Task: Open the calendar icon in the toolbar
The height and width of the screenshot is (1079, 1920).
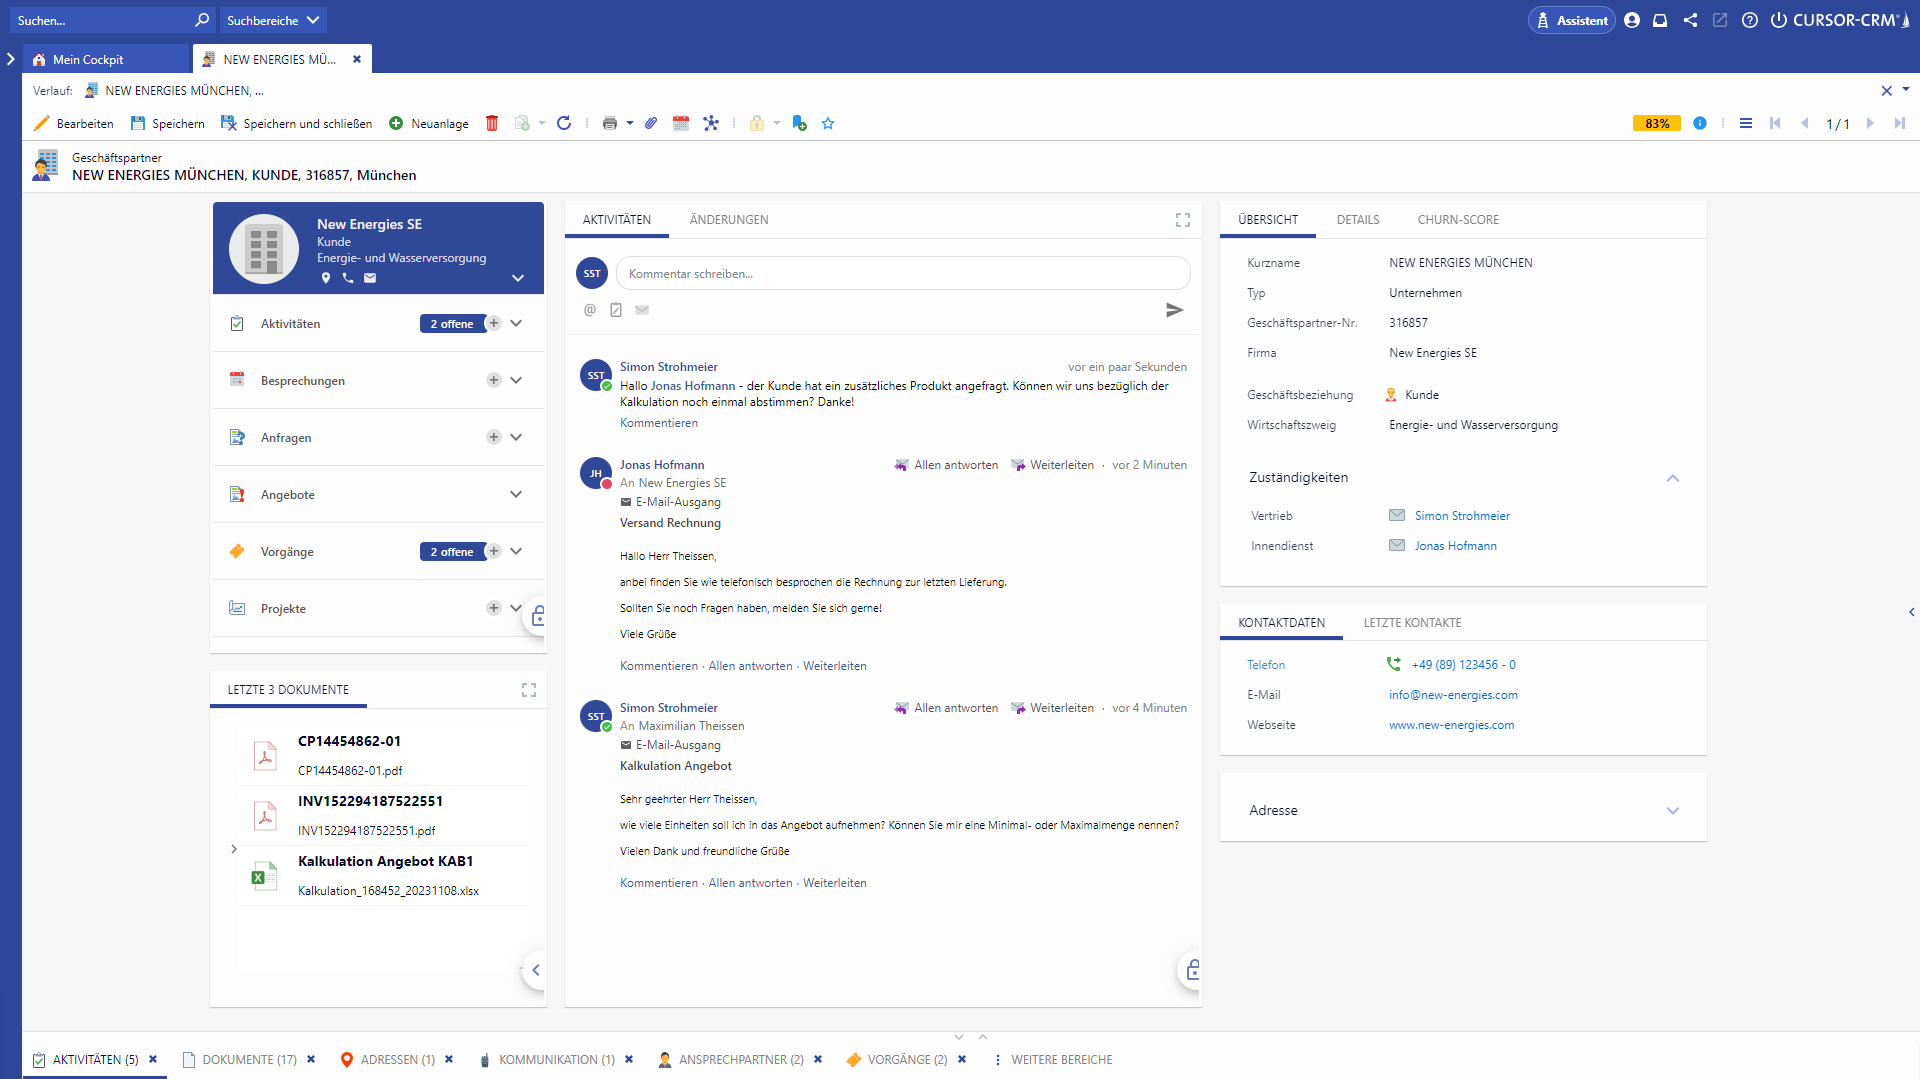Action: (681, 123)
